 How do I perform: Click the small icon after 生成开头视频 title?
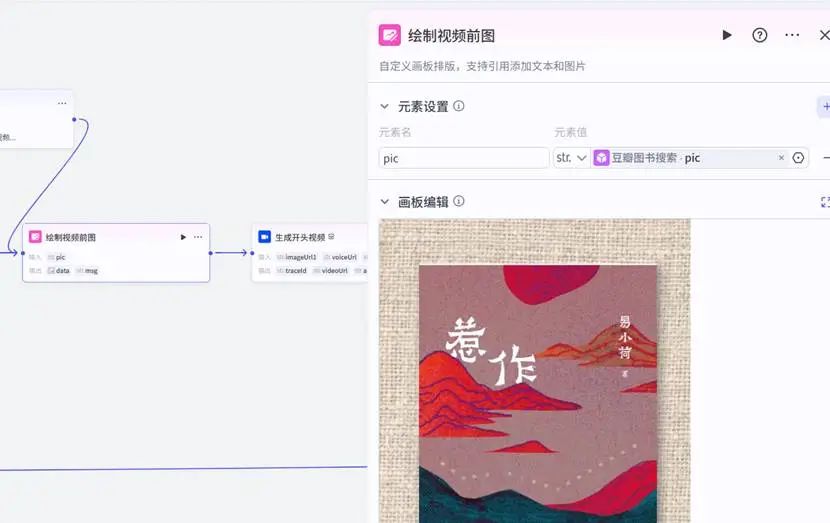pyautogui.click(x=331, y=237)
